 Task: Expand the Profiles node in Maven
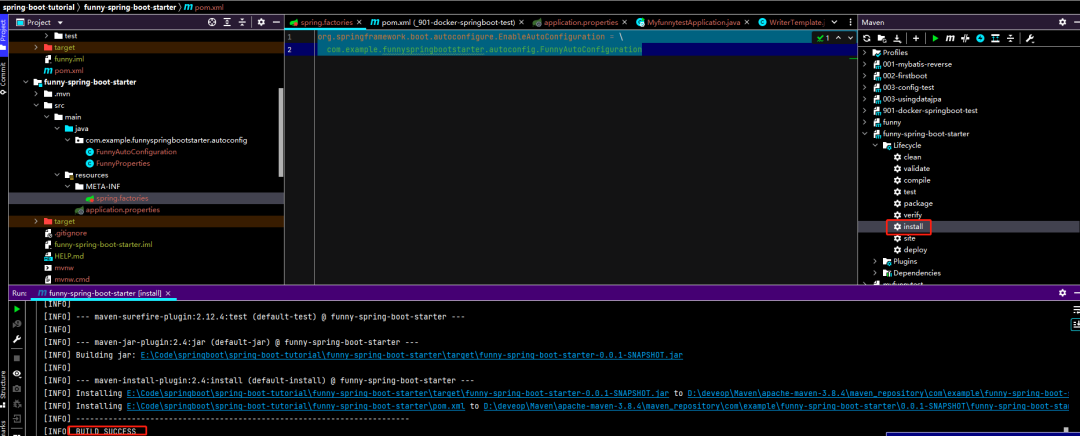(865, 52)
